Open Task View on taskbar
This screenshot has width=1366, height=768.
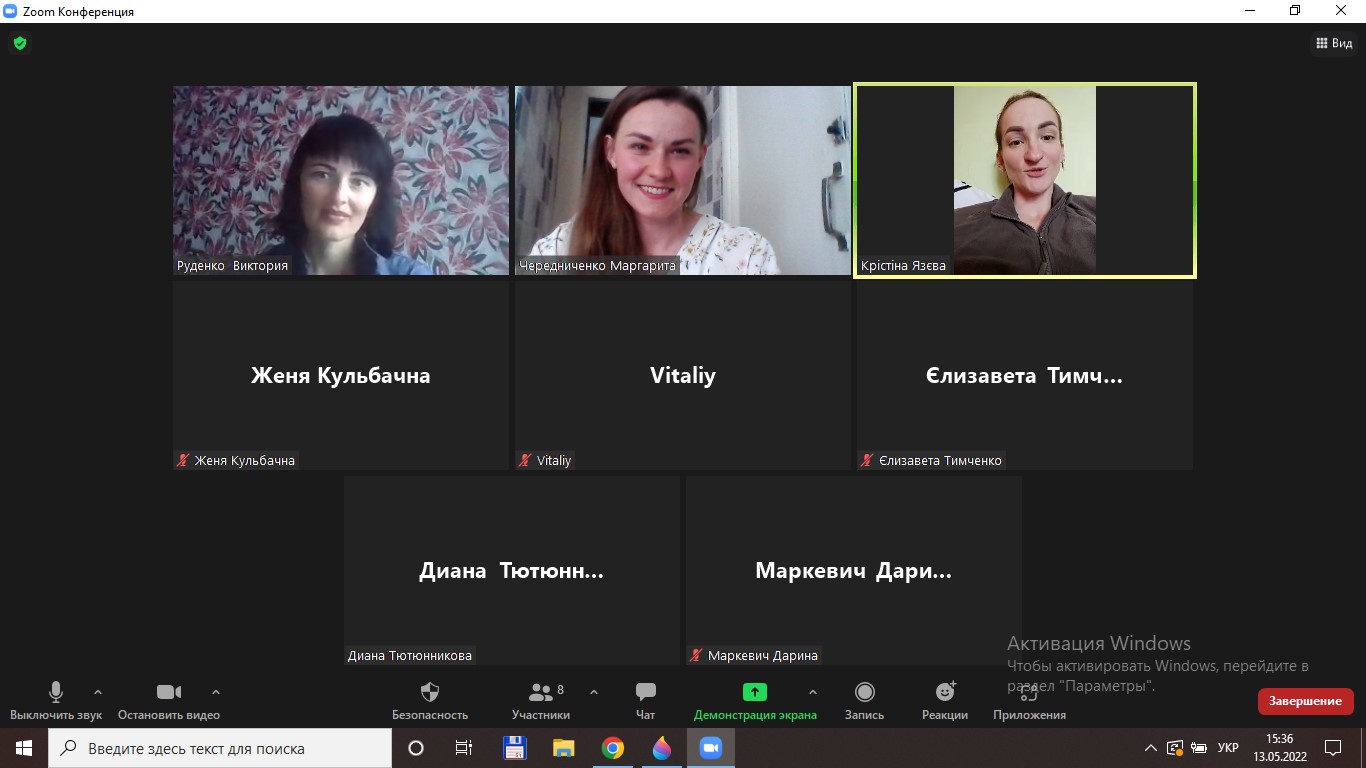[x=464, y=748]
